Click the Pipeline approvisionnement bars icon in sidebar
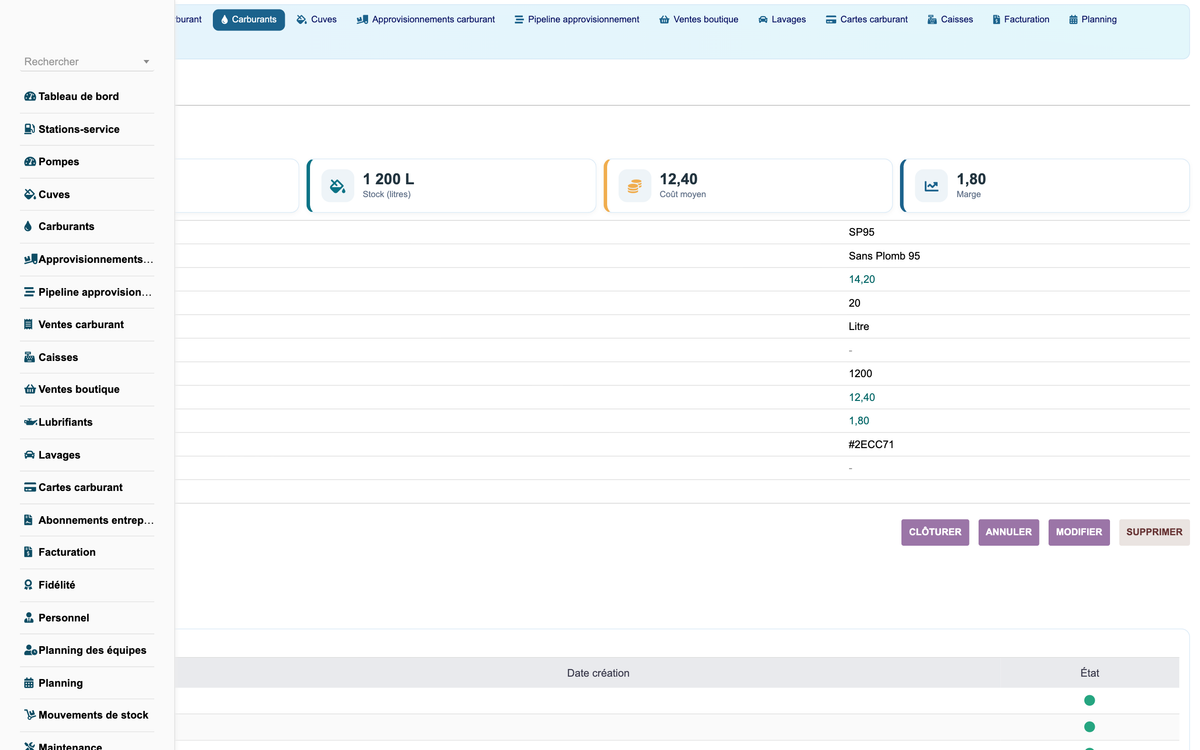 29,292
